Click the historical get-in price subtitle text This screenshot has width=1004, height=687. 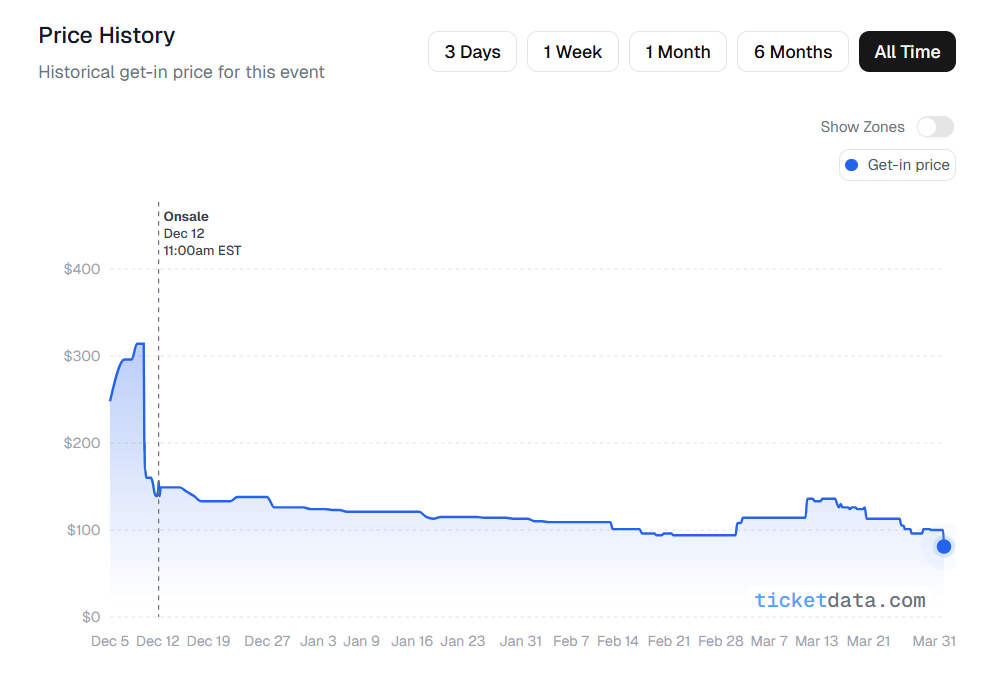[x=181, y=72]
